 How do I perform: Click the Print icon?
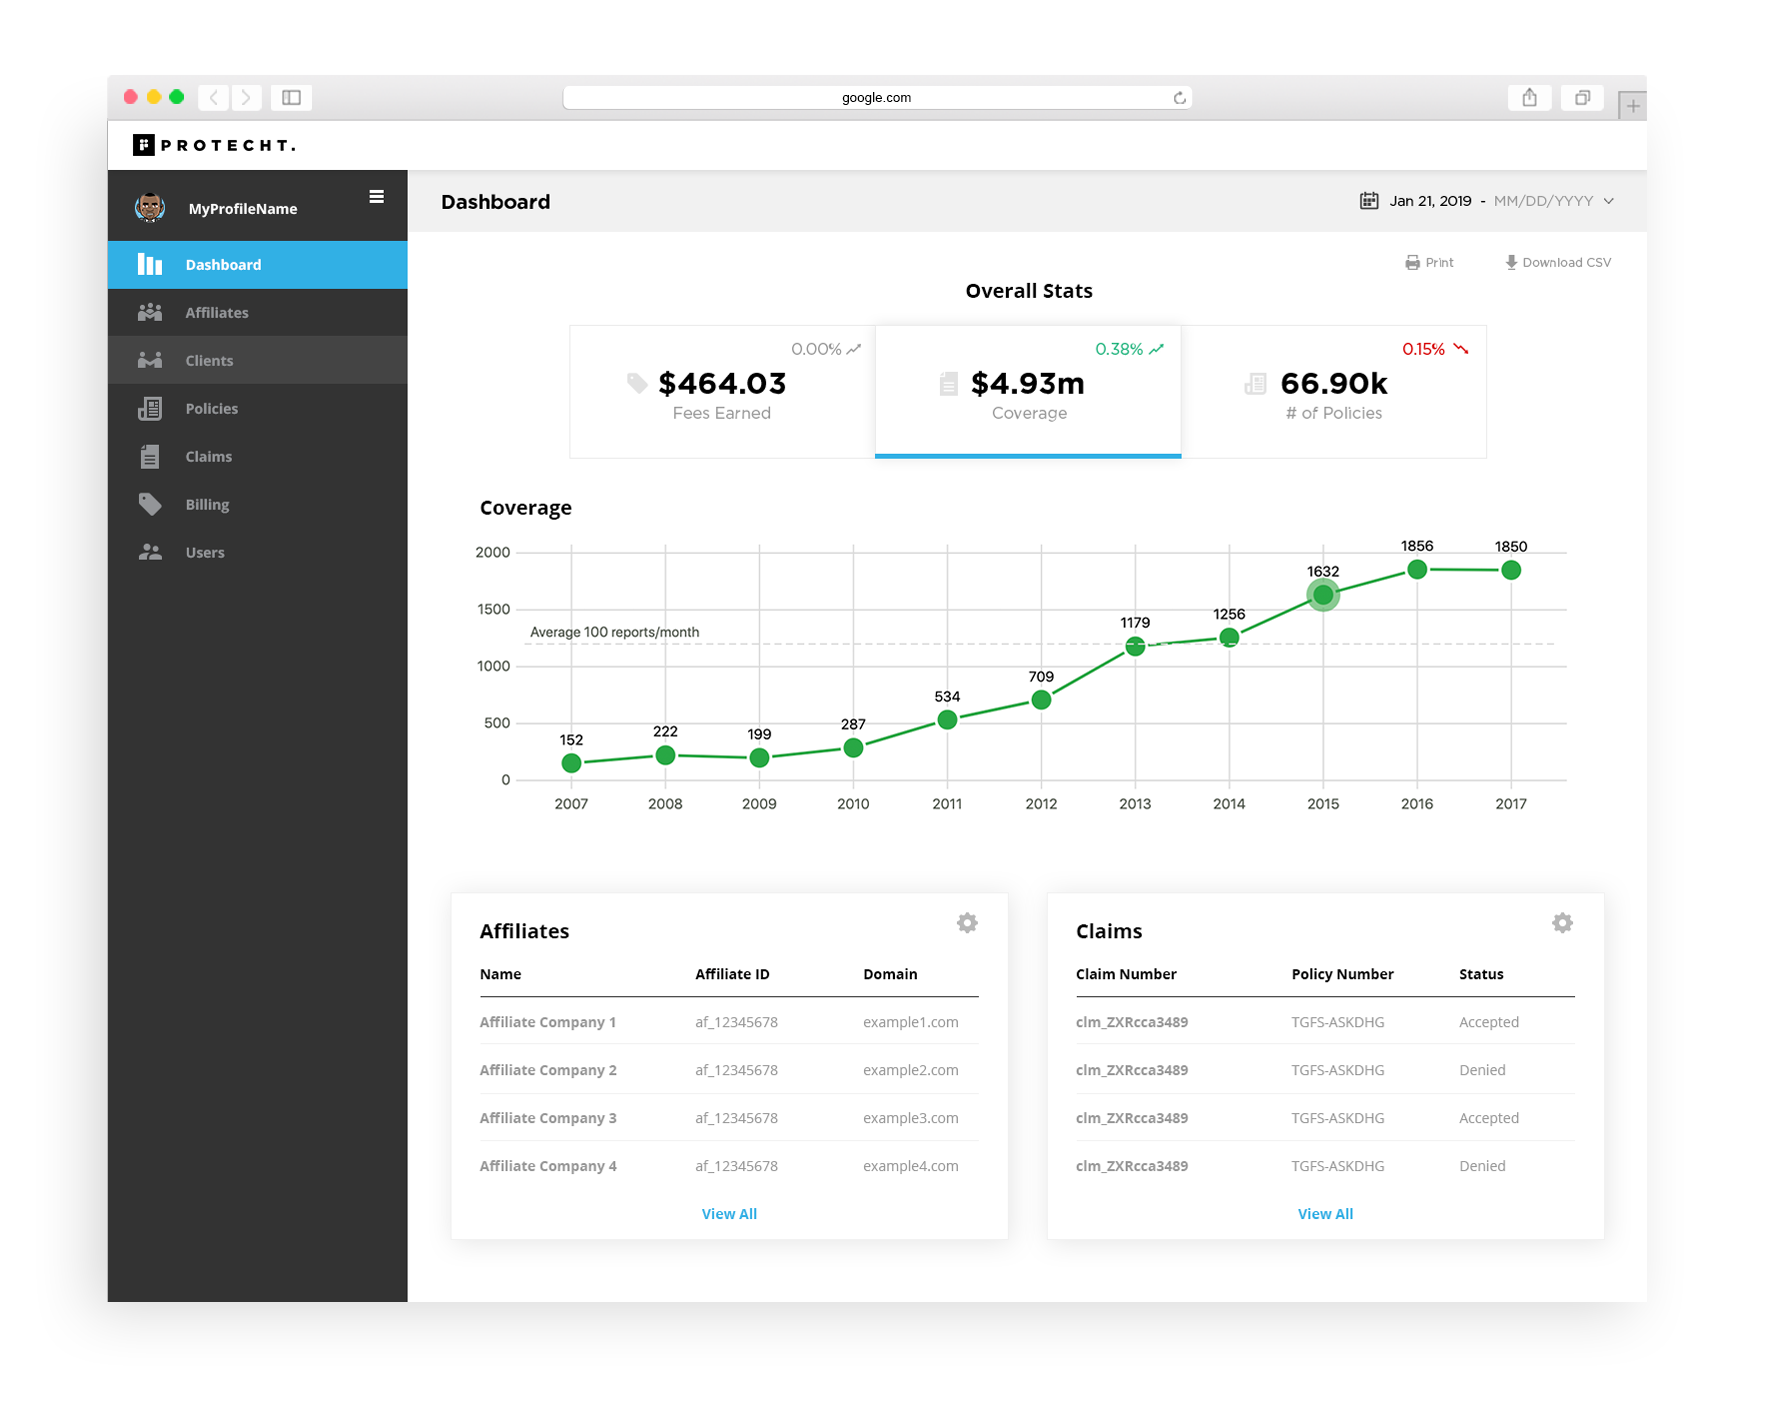[1412, 263]
